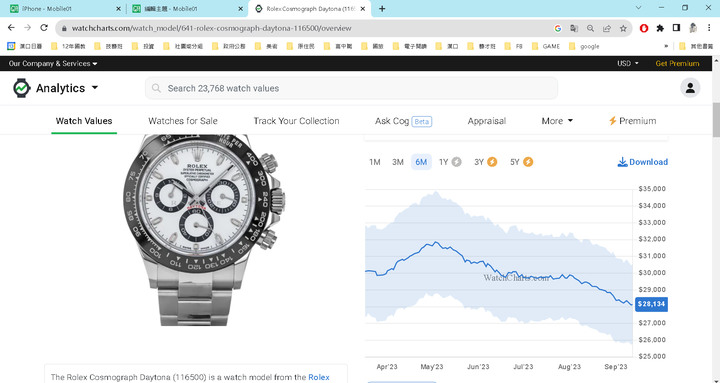Click Get Premium link
The height and width of the screenshot is (383, 720).
point(677,64)
